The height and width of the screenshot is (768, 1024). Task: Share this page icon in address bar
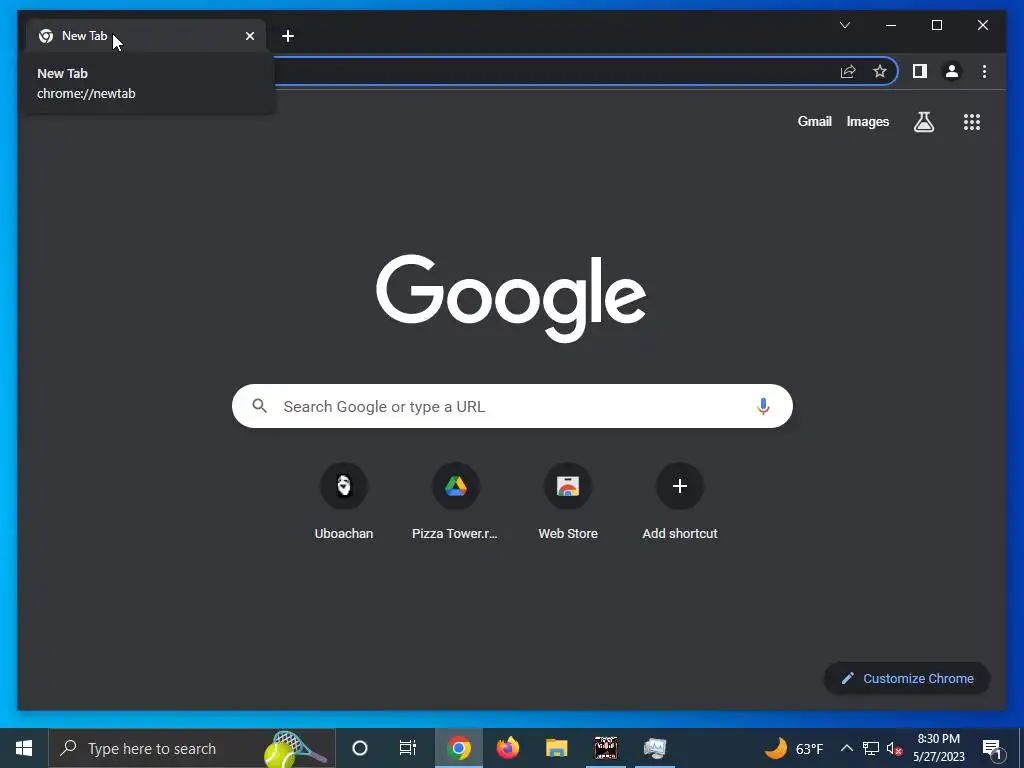click(x=848, y=71)
